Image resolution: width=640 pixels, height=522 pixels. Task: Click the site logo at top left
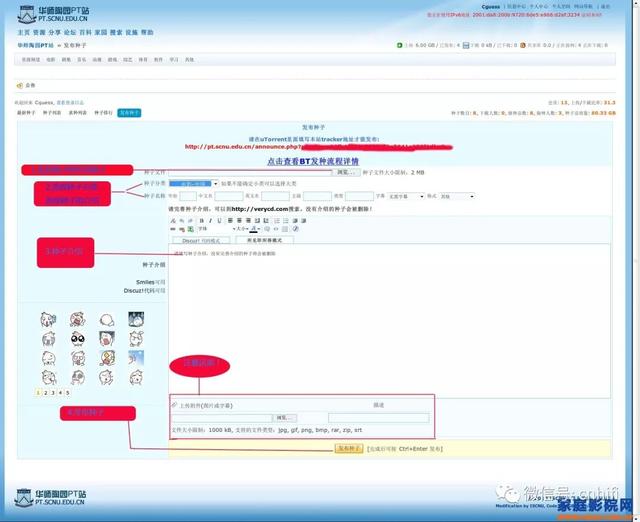point(53,14)
